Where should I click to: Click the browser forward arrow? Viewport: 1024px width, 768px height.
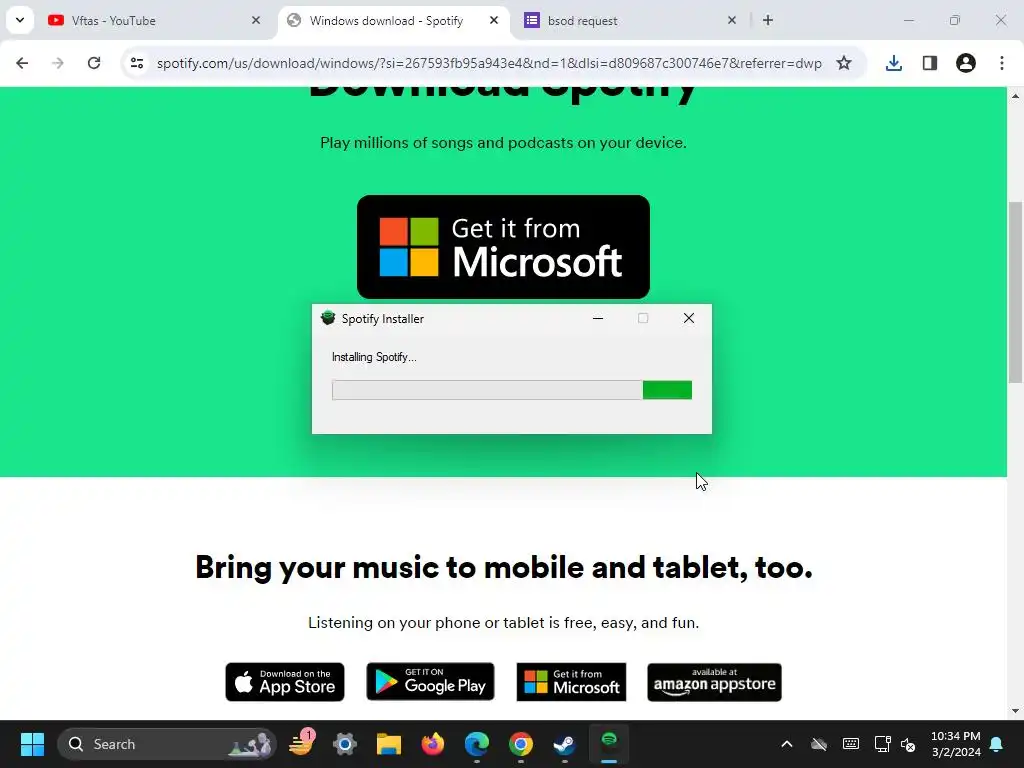click(58, 63)
